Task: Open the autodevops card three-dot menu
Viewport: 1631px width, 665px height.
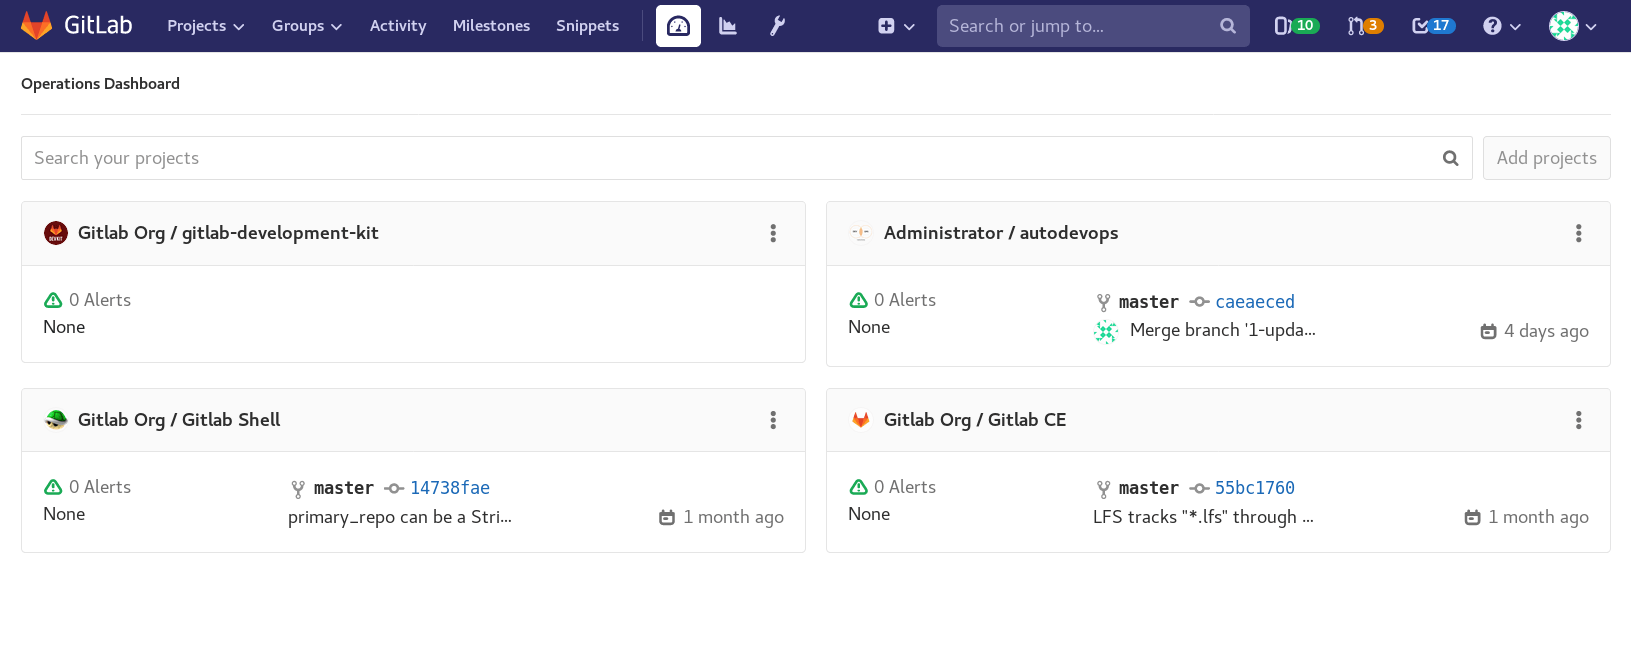Action: pos(1578,233)
